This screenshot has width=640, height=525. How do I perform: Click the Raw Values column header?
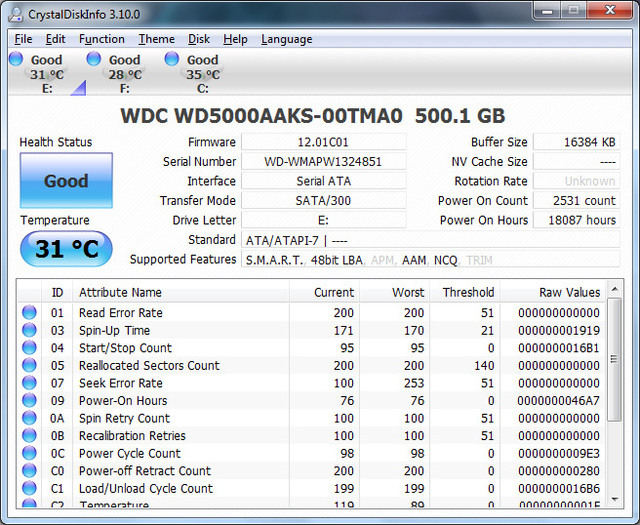click(x=553, y=292)
